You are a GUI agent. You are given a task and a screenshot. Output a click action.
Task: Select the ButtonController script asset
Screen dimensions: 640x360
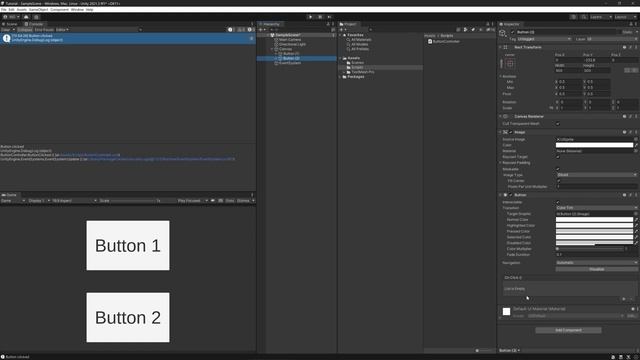click(x=443, y=41)
